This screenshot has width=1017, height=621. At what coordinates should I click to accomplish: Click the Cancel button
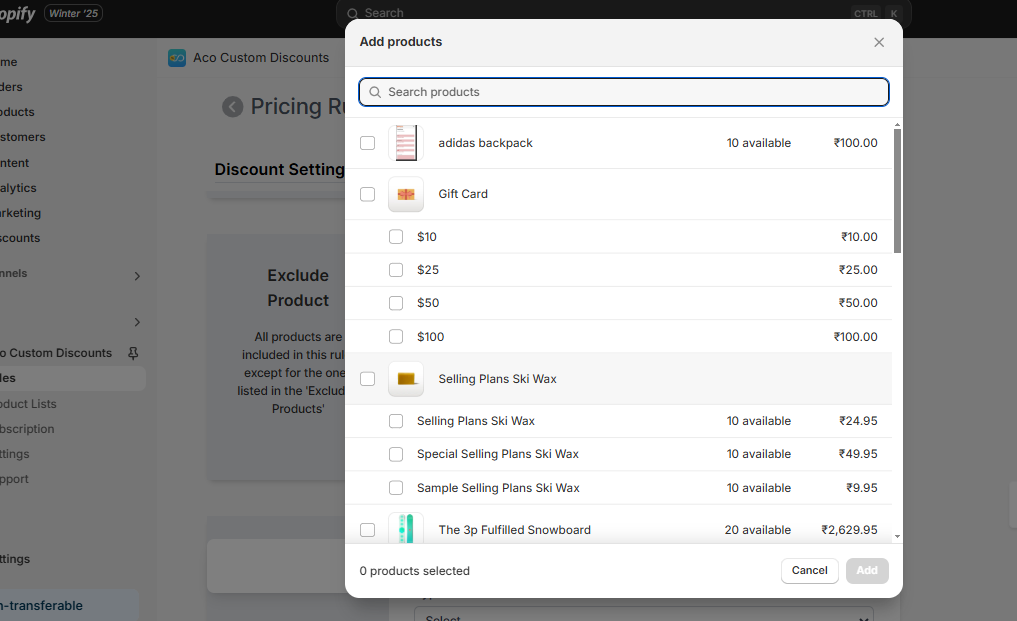tap(809, 570)
